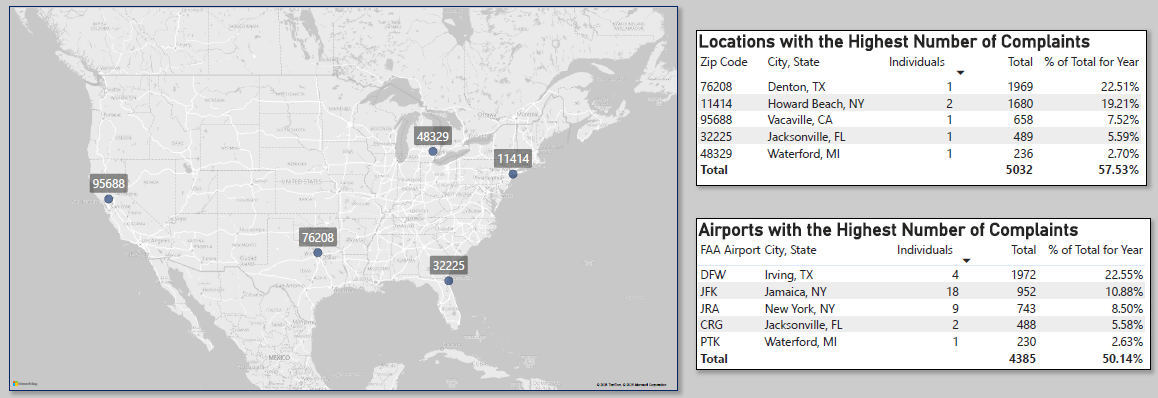Click the 32225 label box on the map
Viewport: 1158px width, 398px height.
pyautogui.click(x=449, y=265)
